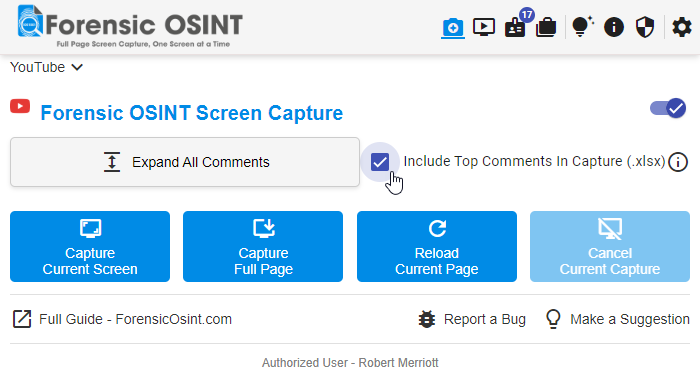Uncheck Include Top Comments In Capture

coord(380,162)
